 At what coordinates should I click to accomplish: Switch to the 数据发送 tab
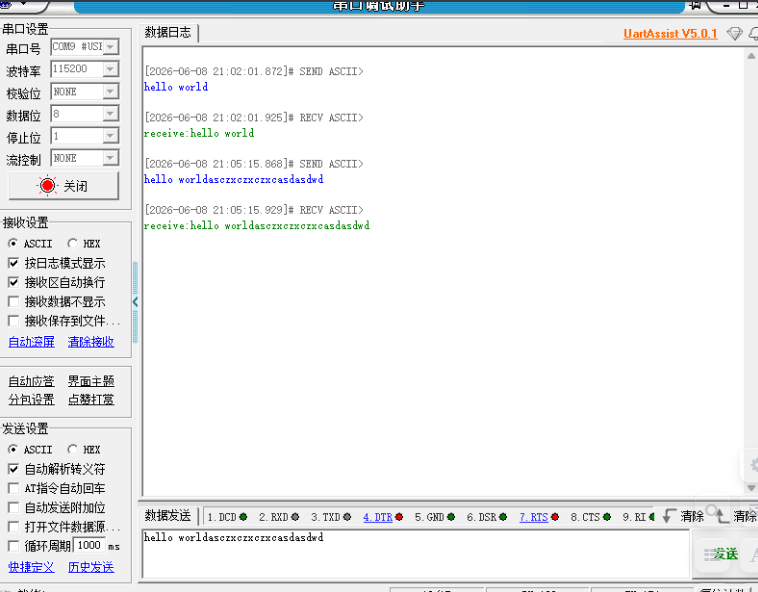(x=168, y=516)
